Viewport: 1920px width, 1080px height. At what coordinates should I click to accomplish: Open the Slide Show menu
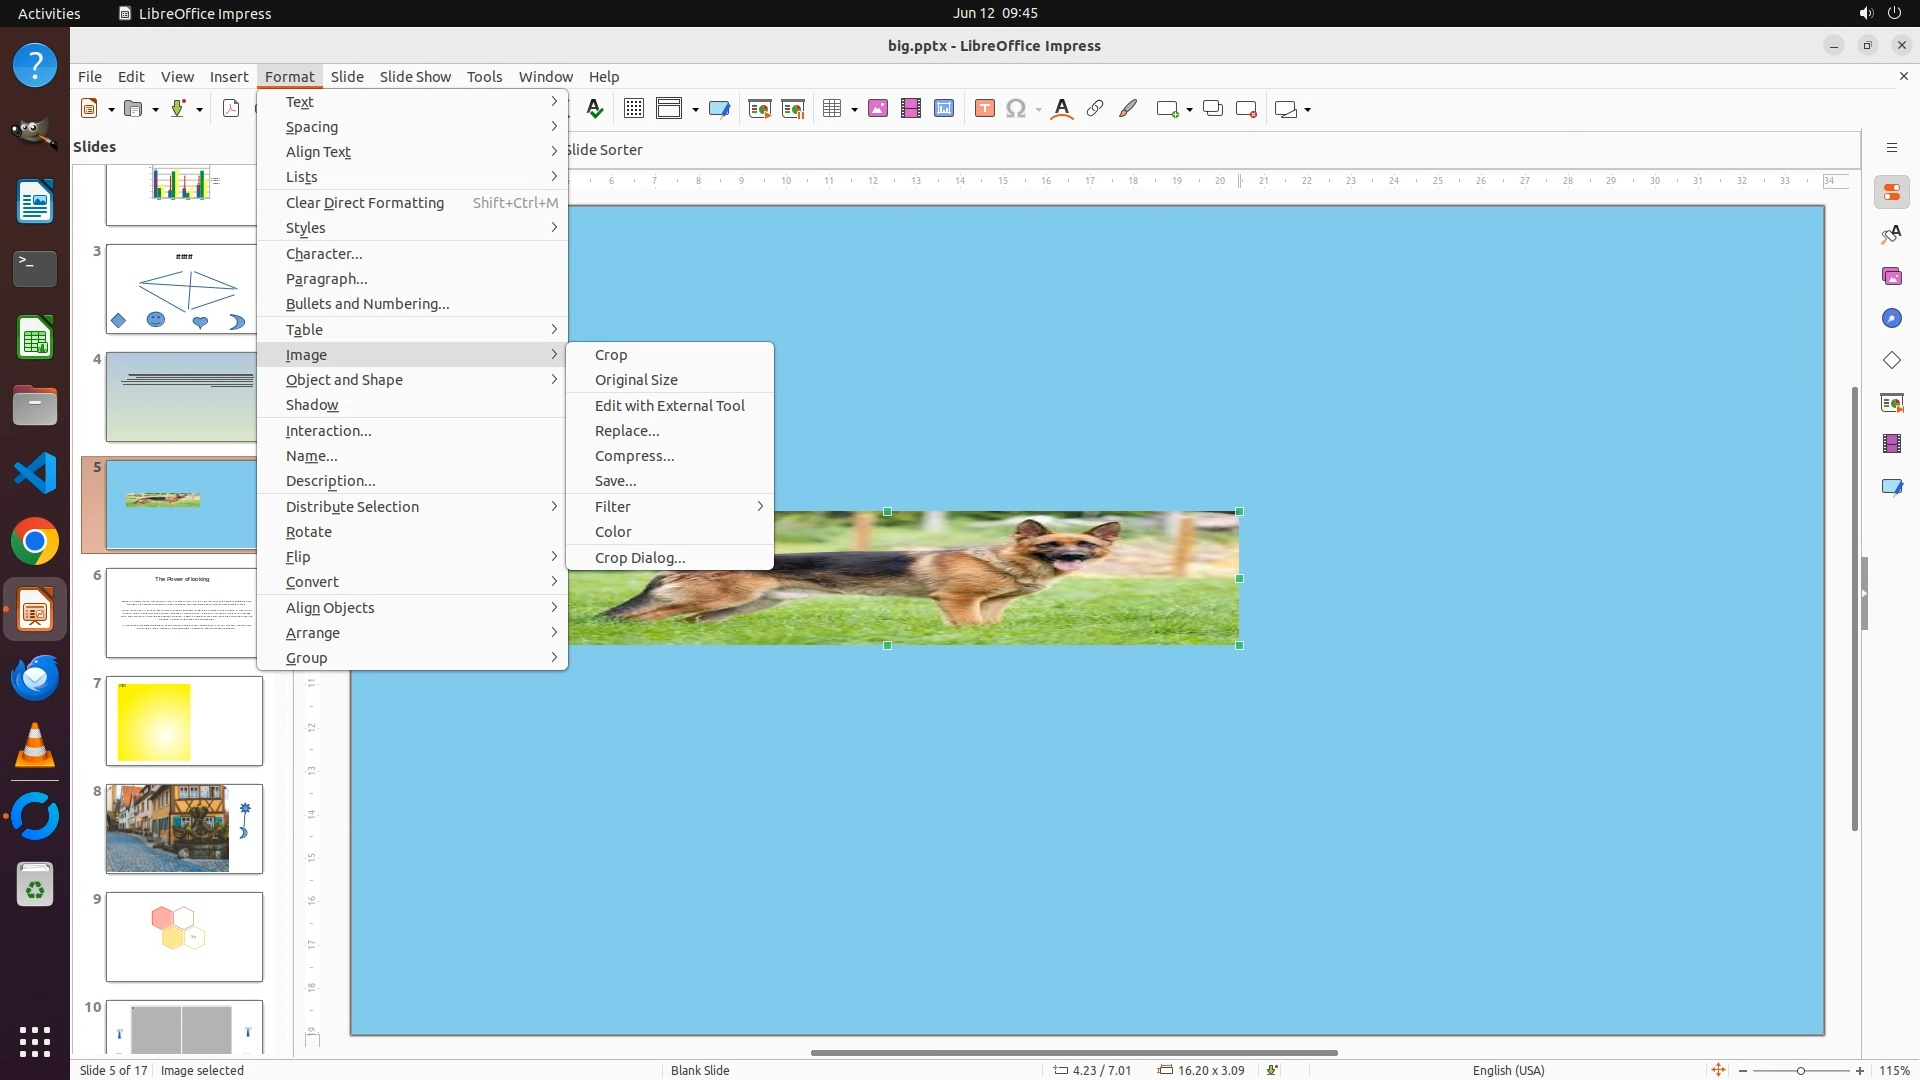tap(415, 77)
